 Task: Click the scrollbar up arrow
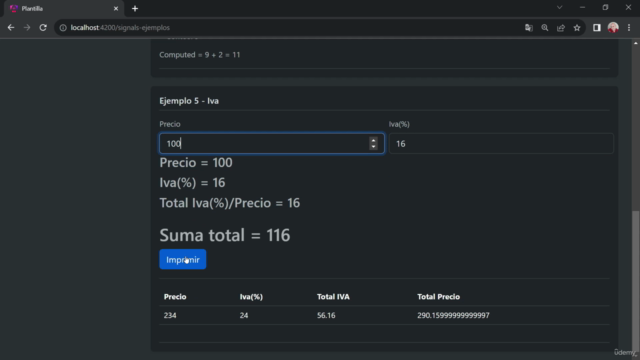(x=636, y=43)
